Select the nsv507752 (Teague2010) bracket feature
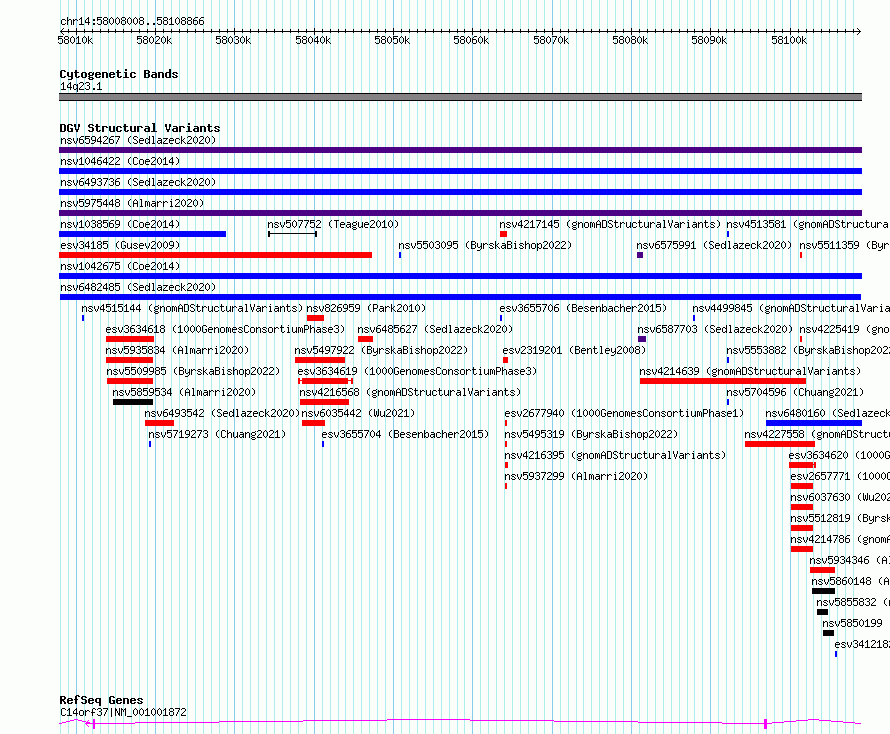 (292, 234)
